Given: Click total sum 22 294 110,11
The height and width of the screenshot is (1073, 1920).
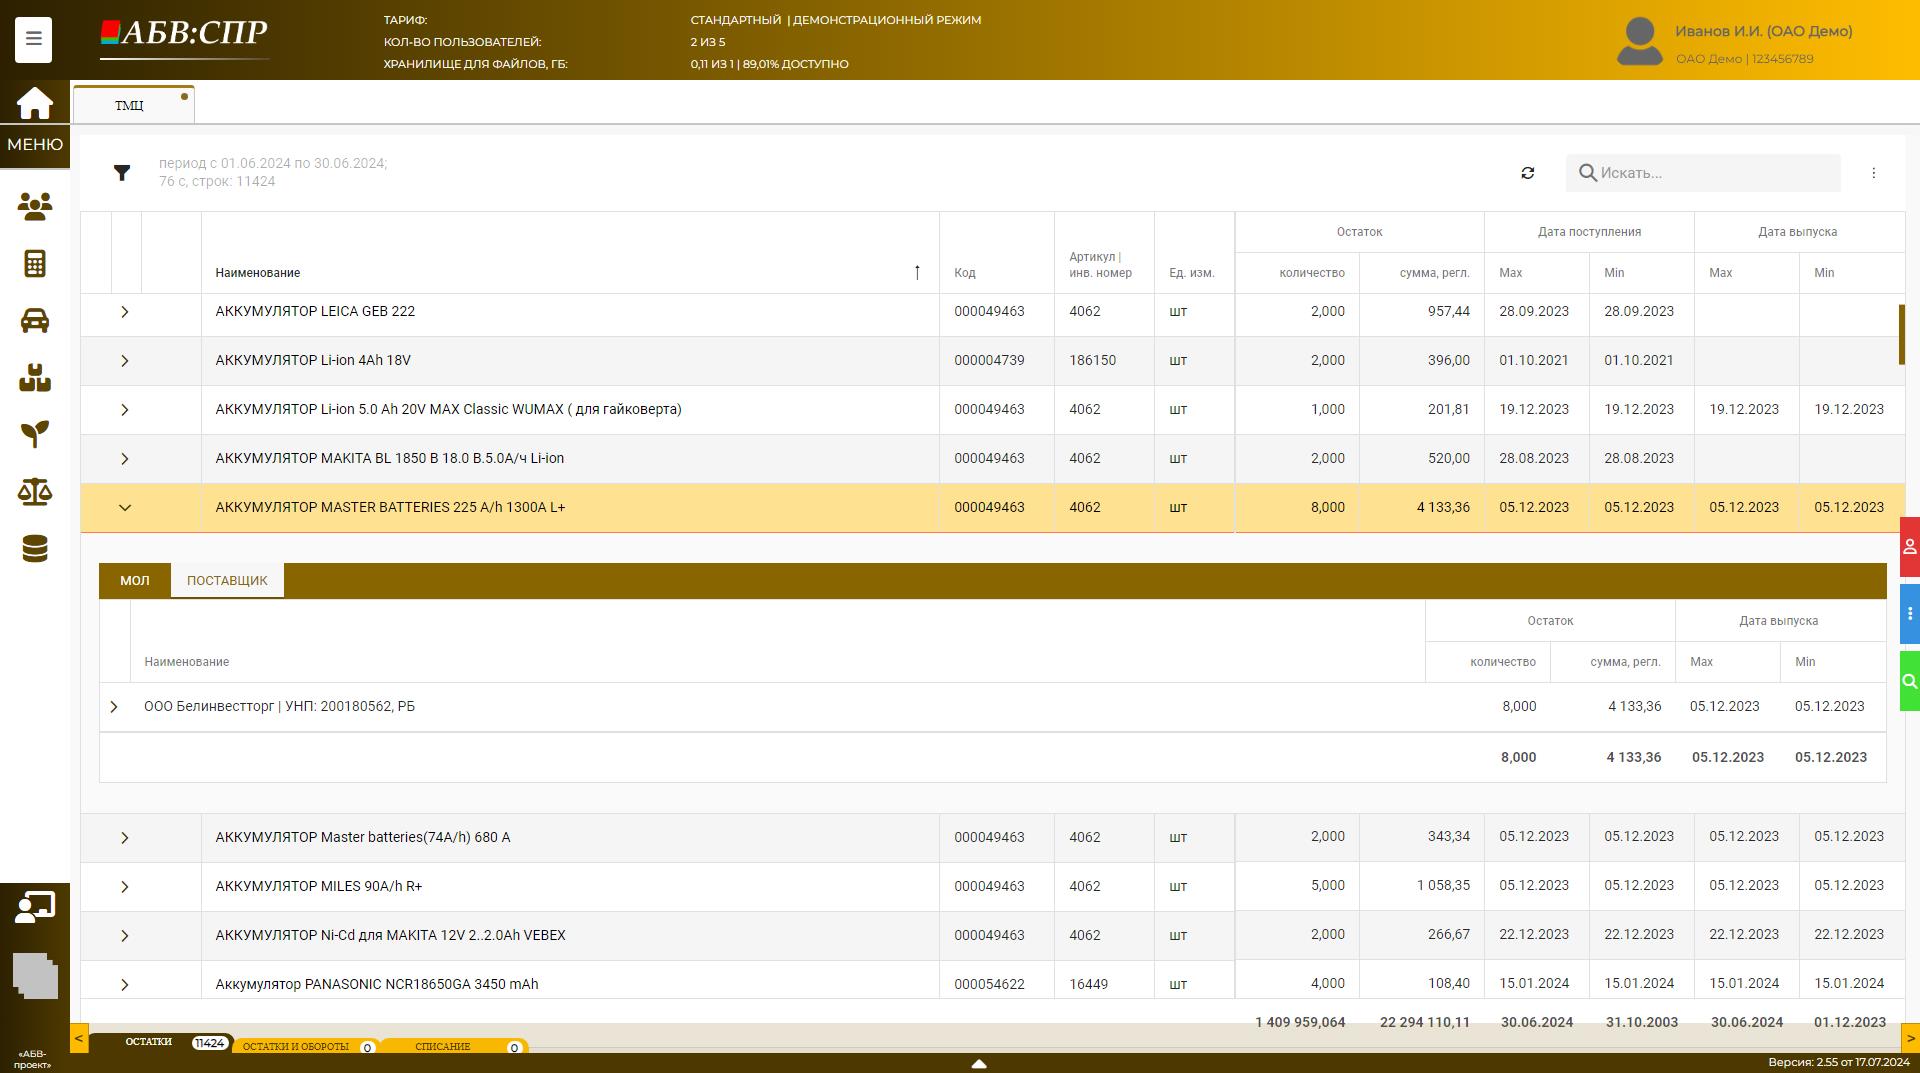Looking at the screenshot, I should [1425, 1022].
